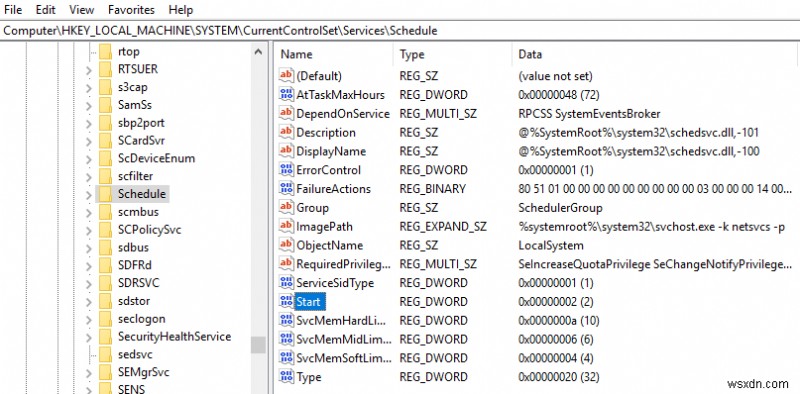
Task: Click the ErrorControl DWORD icon
Action: 286,170
